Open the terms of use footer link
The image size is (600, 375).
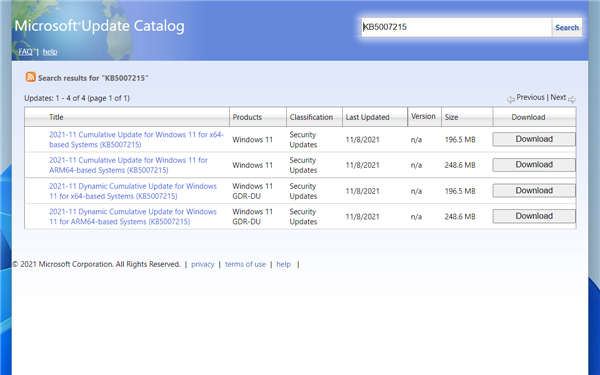point(245,264)
